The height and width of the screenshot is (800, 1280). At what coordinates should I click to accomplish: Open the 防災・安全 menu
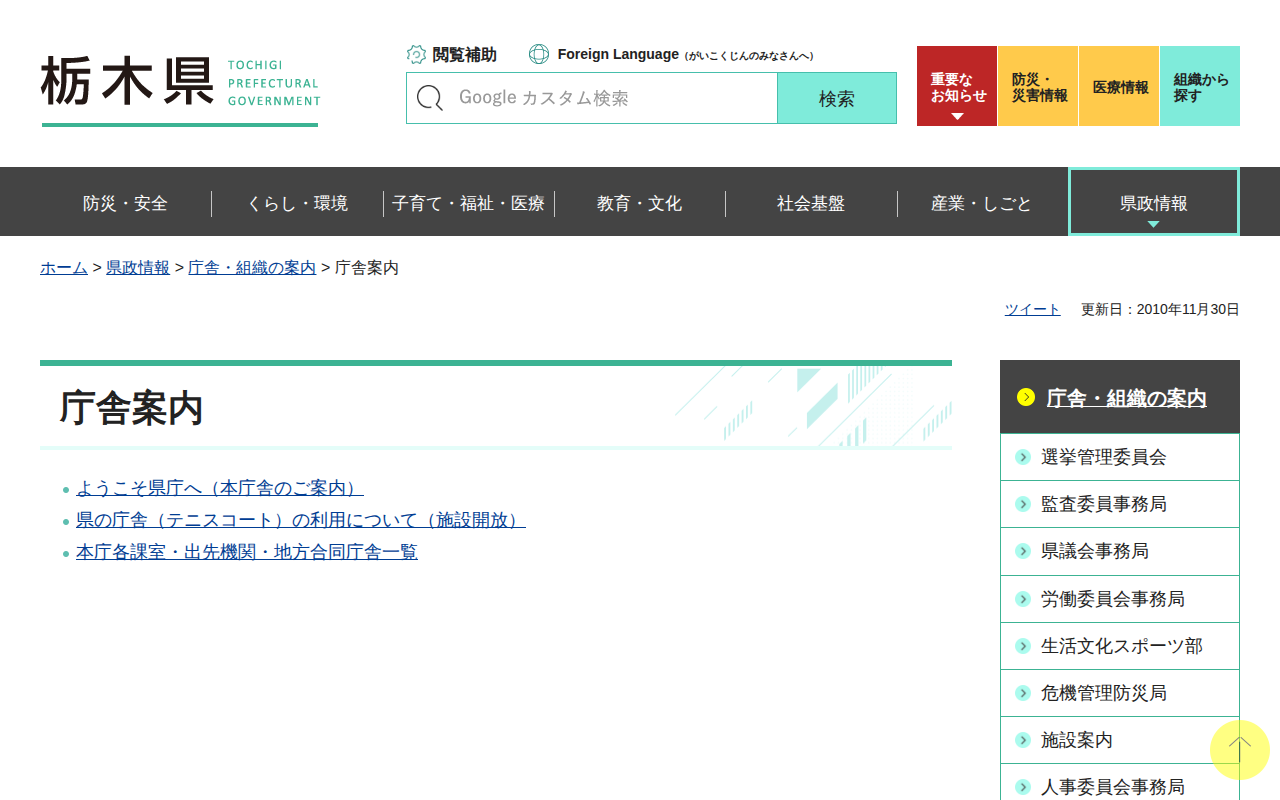pos(125,203)
